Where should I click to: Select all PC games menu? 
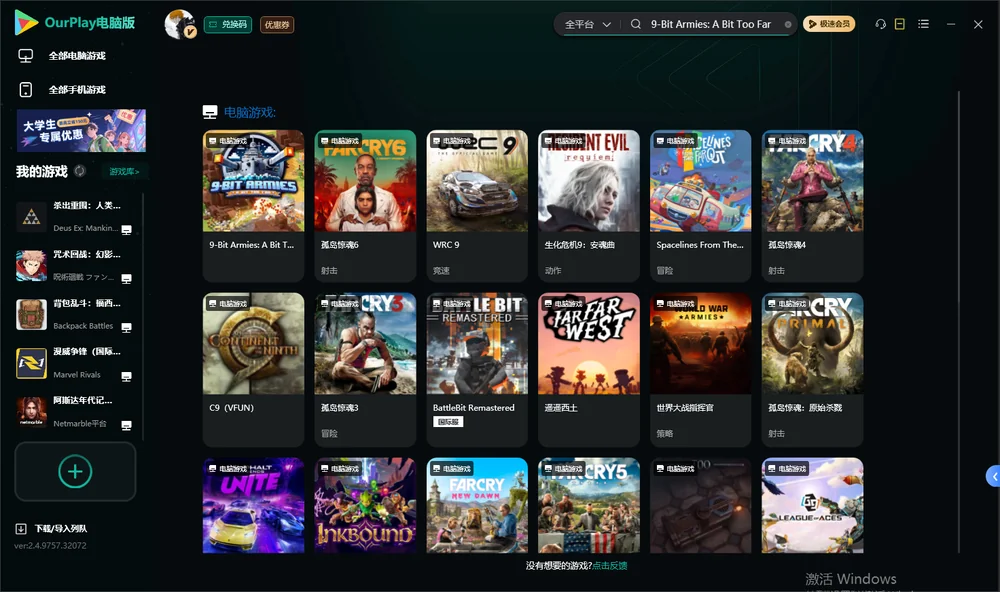[77, 56]
